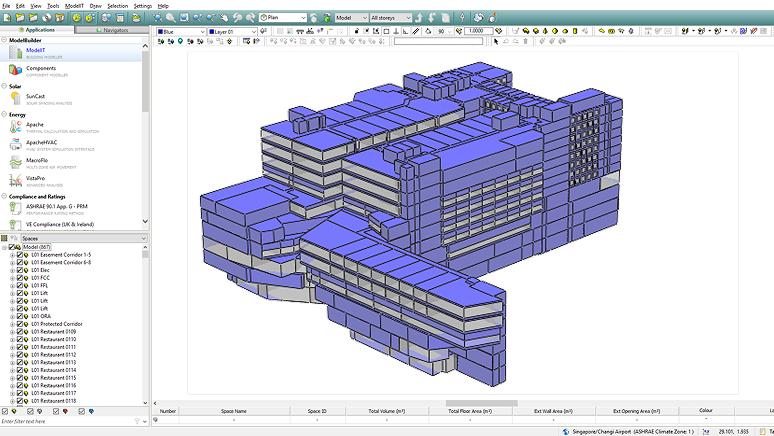The width and height of the screenshot is (774, 436).
Task: Toggle checkbox for L01 Protected Corridor
Action: click(x=20, y=324)
